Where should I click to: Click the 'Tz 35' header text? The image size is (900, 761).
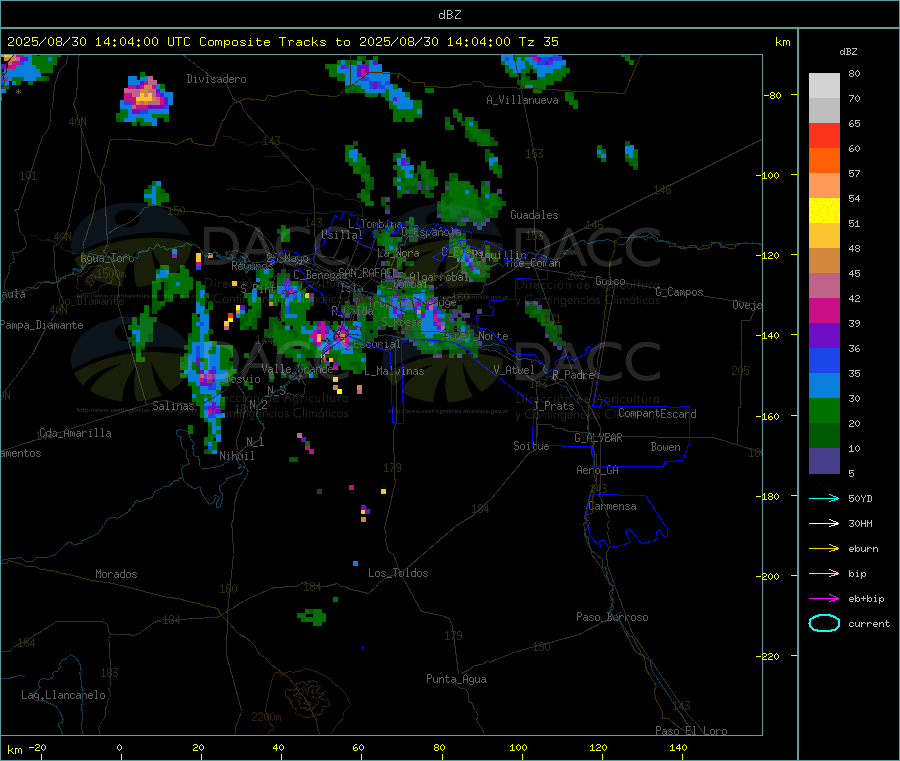coord(538,42)
